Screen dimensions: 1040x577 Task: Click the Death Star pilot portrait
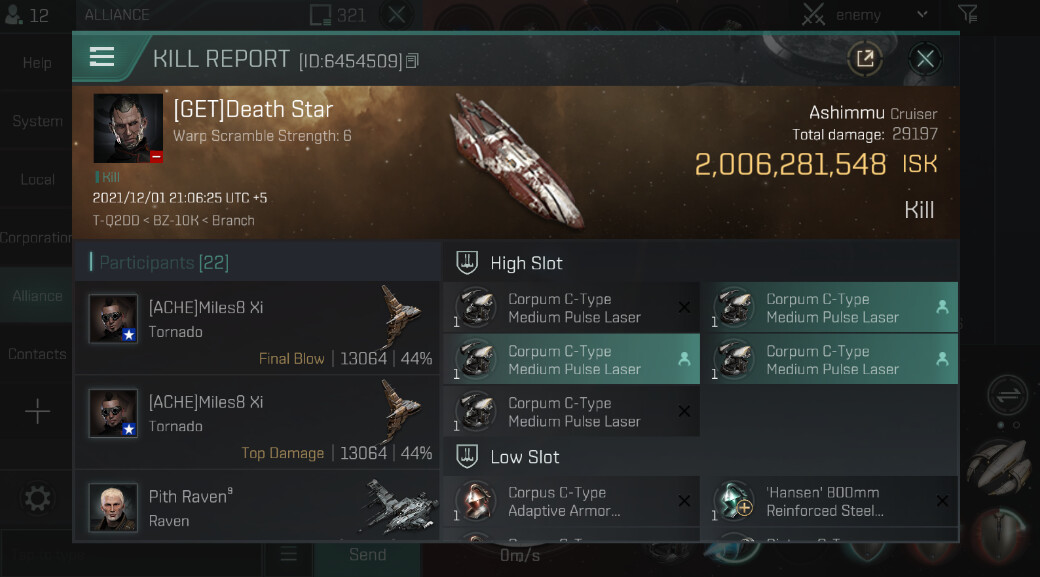[128, 128]
